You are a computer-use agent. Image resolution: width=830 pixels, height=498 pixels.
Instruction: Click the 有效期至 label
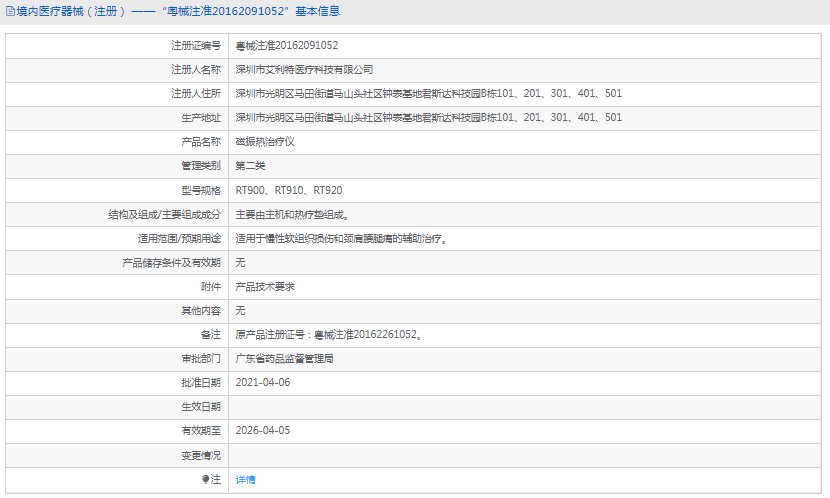(x=201, y=430)
